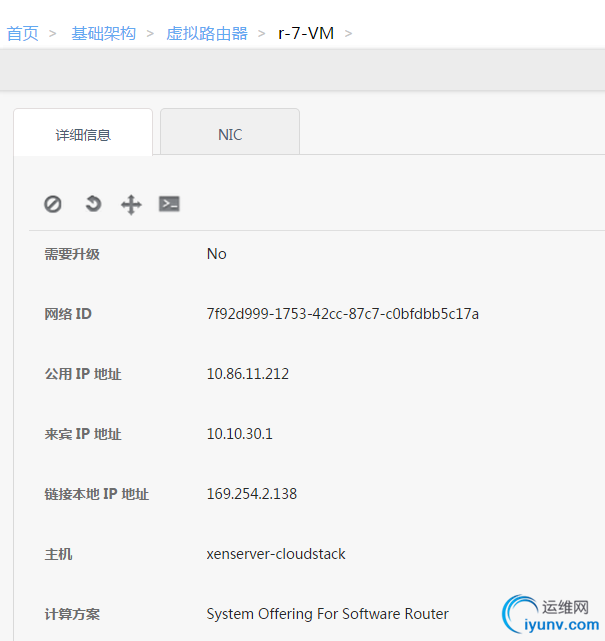Click the 计算方案 label

click(72, 614)
